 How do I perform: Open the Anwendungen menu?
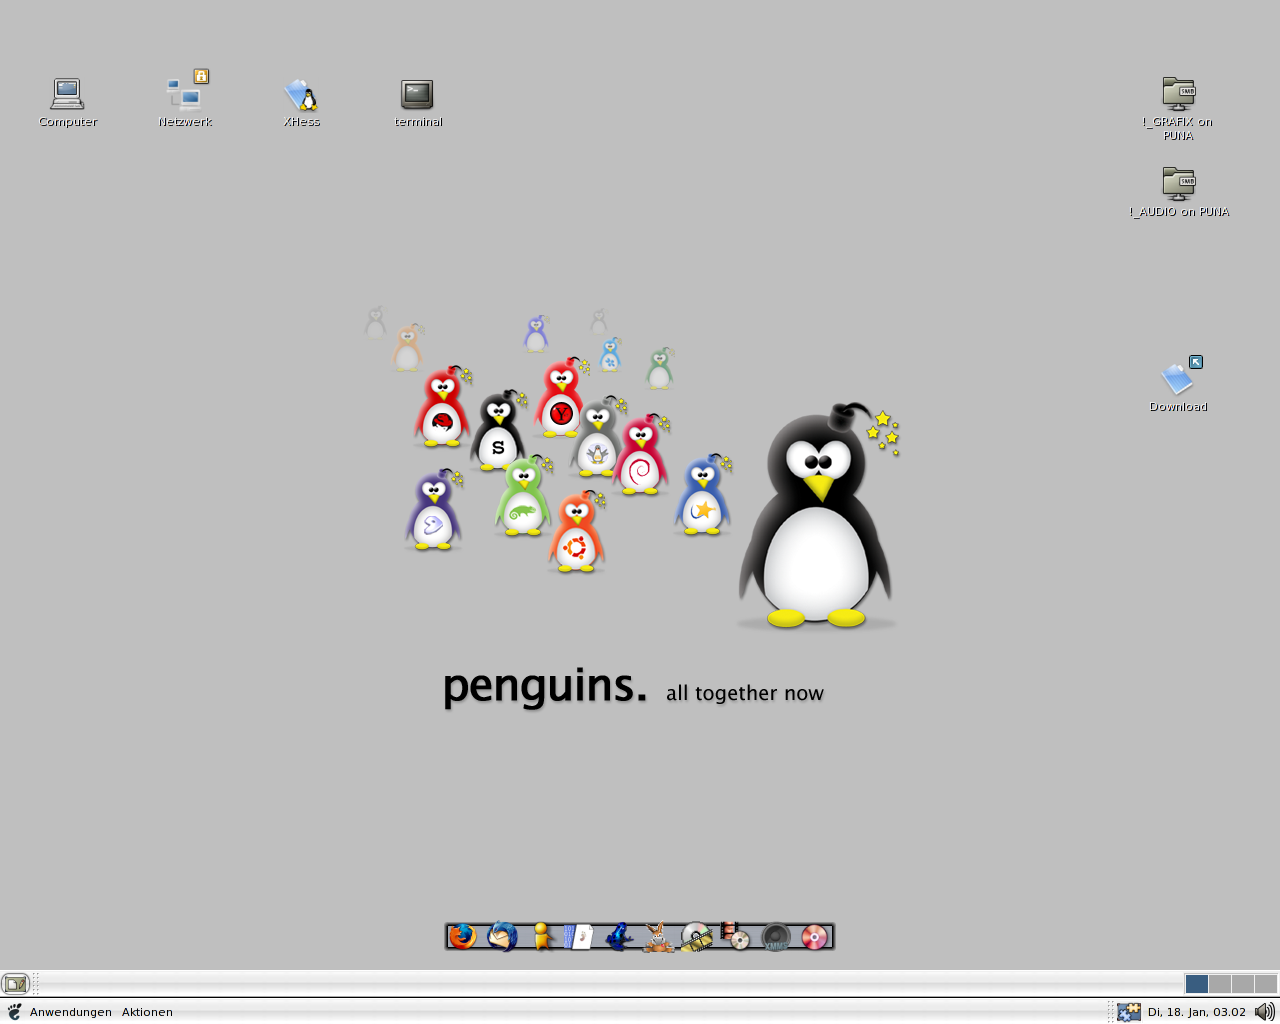[x=71, y=1012]
